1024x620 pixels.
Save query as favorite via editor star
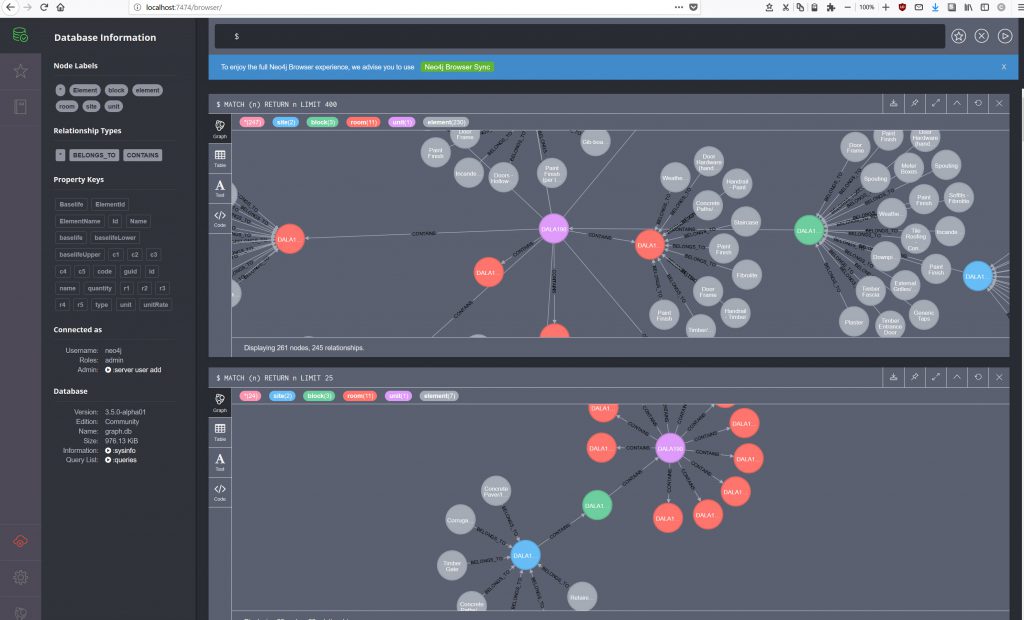958,36
